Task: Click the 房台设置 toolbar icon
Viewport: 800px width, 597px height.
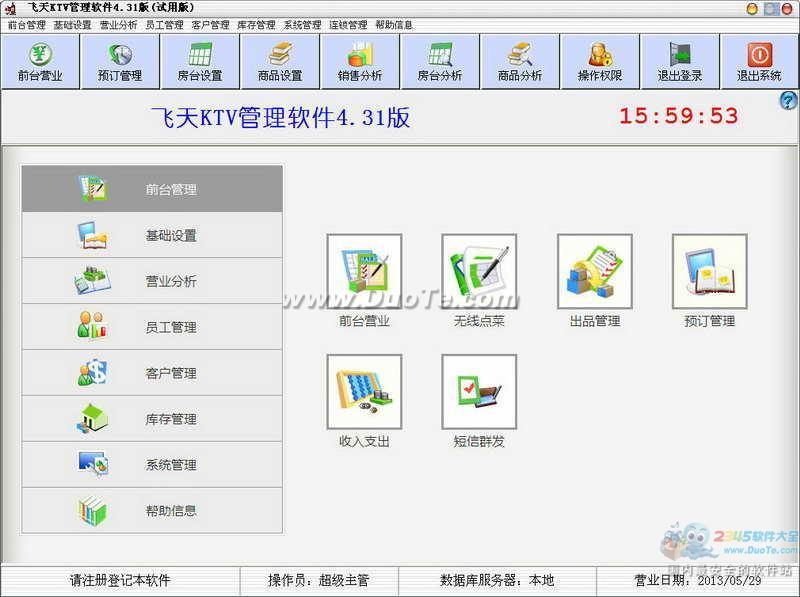Action: (x=200, y=62)
